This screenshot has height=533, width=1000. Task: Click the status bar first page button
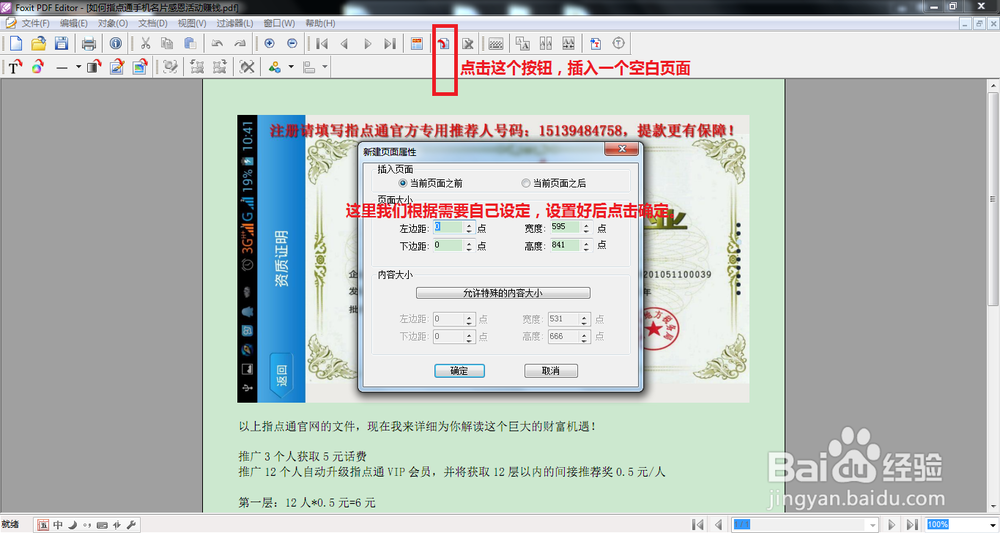point(698,524)
